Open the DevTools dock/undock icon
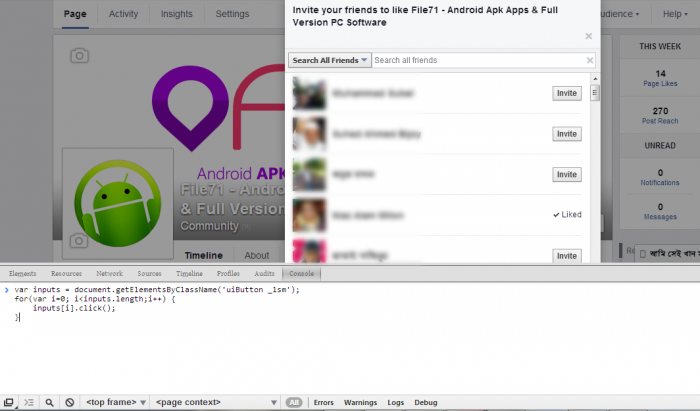This screenshot has height=411, width=700. click(x=9, y=403)
